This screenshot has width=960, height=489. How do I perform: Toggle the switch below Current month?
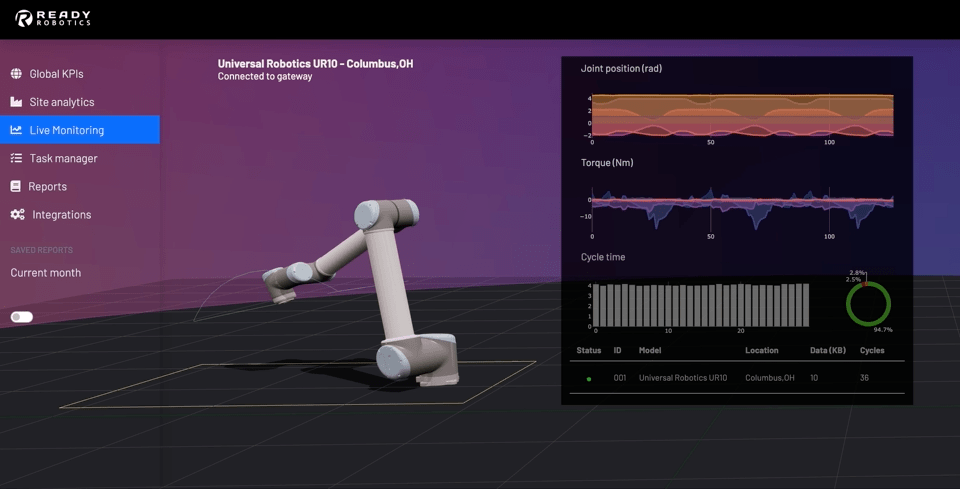tap(22, 317)
